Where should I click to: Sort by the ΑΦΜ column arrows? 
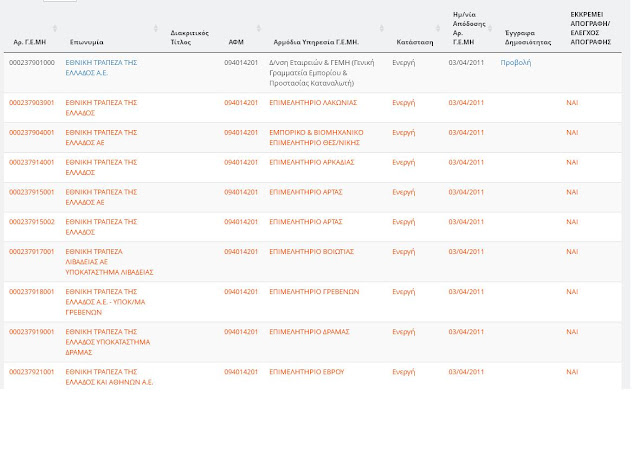(x=258, y=28)
